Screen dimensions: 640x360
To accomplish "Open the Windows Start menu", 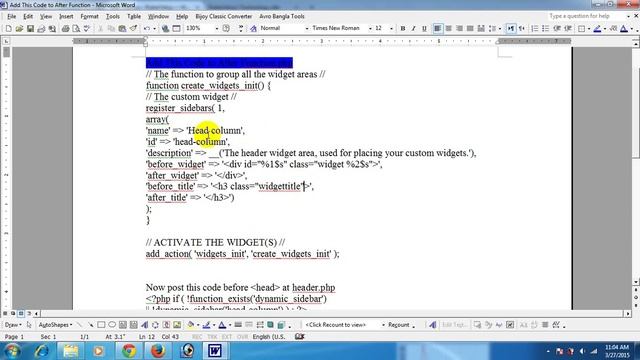I will (11, 351).
